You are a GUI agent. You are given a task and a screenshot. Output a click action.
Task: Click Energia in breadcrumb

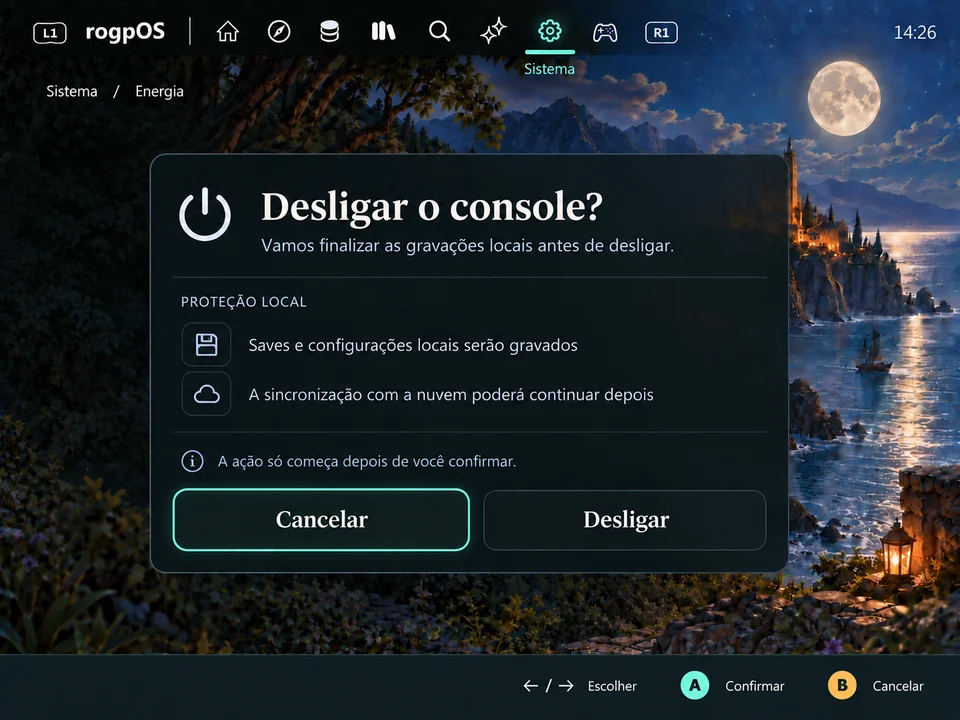[x=159, y=91]
